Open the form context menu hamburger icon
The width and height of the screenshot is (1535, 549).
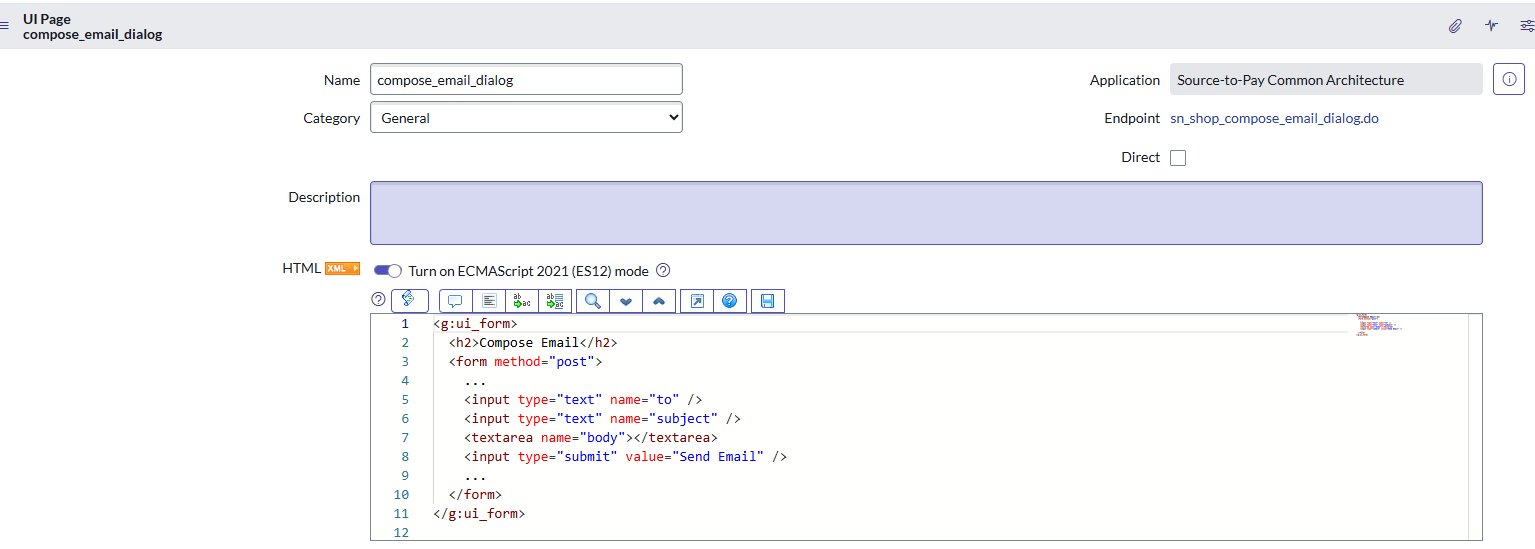(4, 26)
